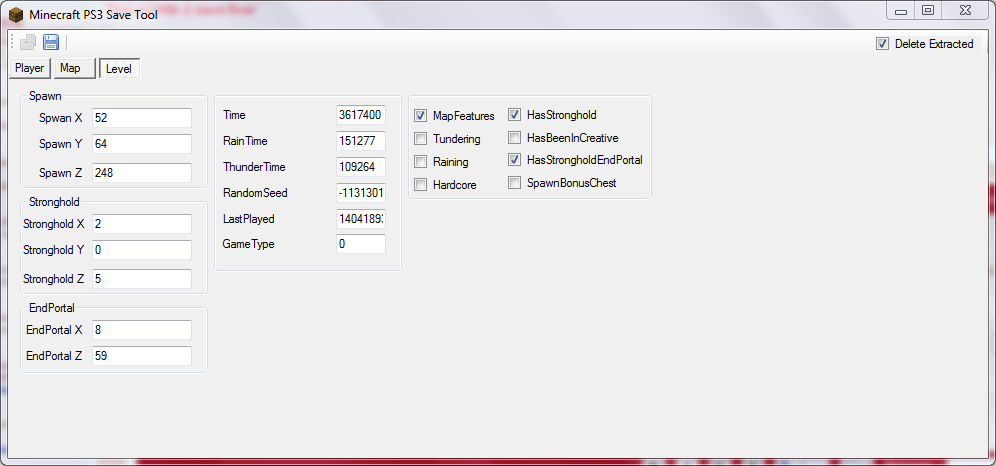Restore down the Save Tool window

tap(928, 10)
